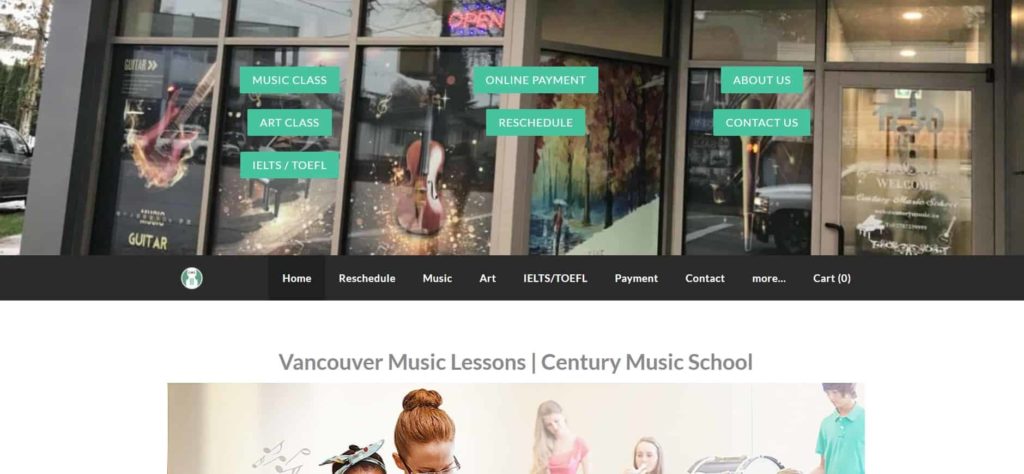
Task: Open the Payment navigation link
Action: coord(636,278)
